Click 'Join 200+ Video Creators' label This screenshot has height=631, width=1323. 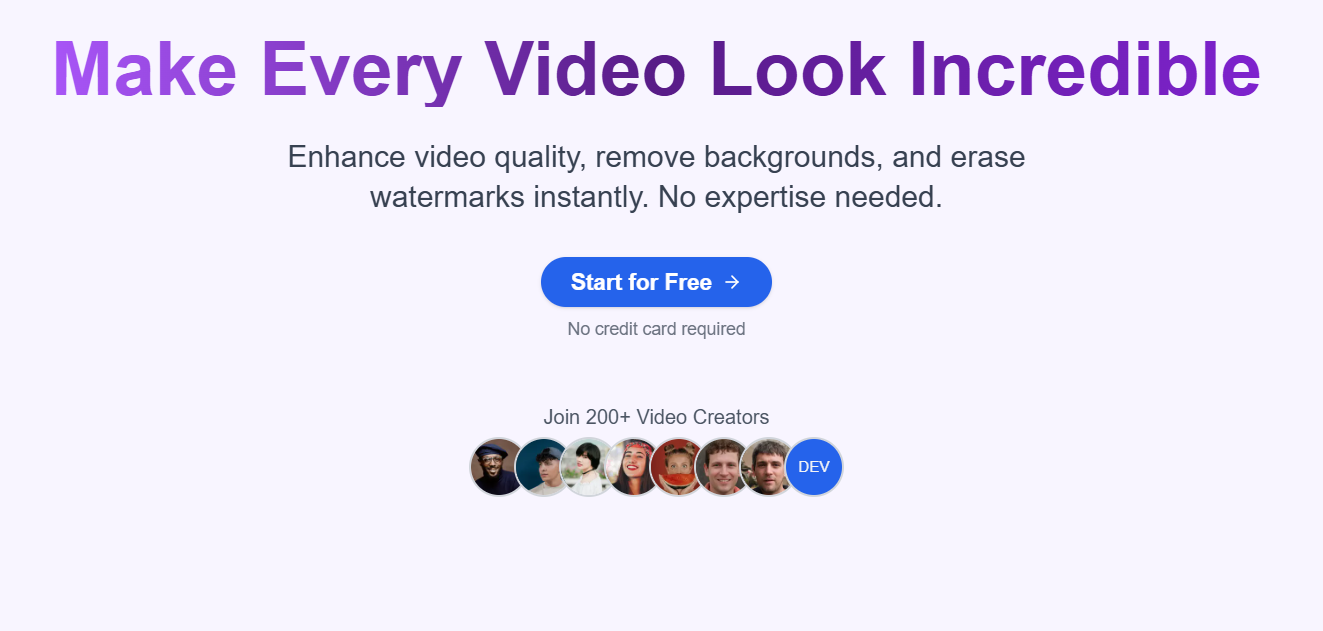656,417
